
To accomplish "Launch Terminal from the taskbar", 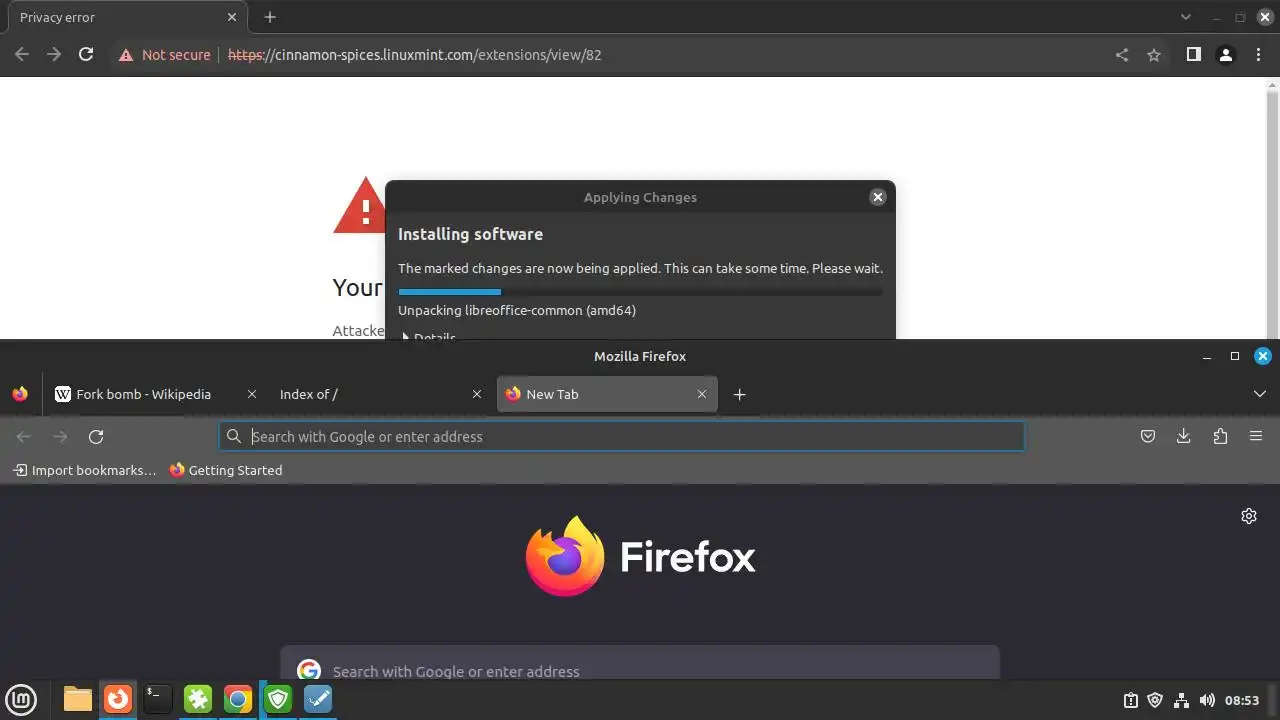I will click(x=158, y=699).
